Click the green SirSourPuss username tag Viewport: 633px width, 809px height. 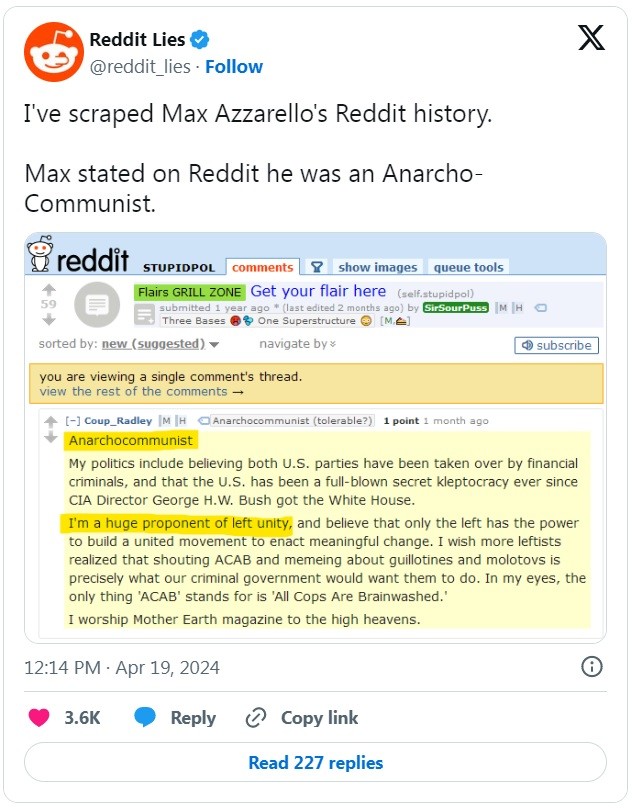tap(456, 308)
